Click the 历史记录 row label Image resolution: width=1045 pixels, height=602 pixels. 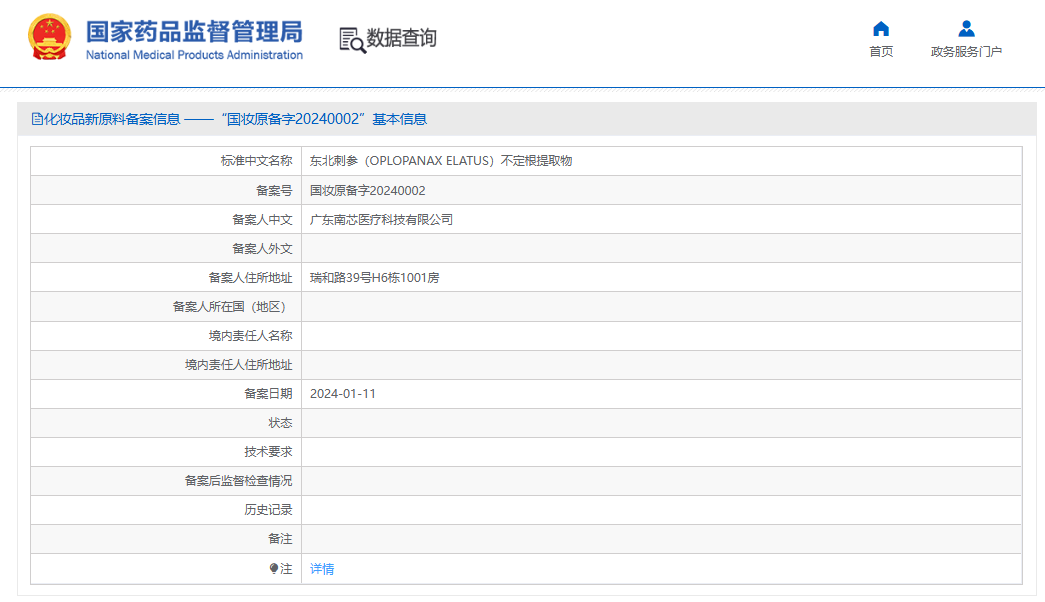click(x=269, y=510)
